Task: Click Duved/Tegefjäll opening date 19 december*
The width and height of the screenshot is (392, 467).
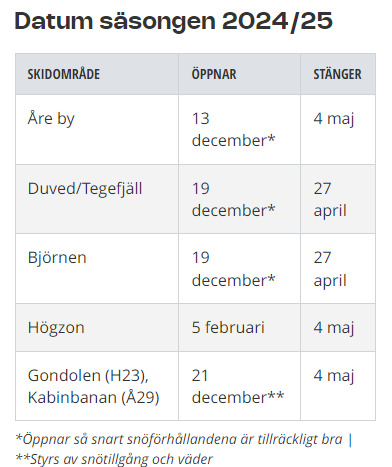Action: click(x=234, y=199)
